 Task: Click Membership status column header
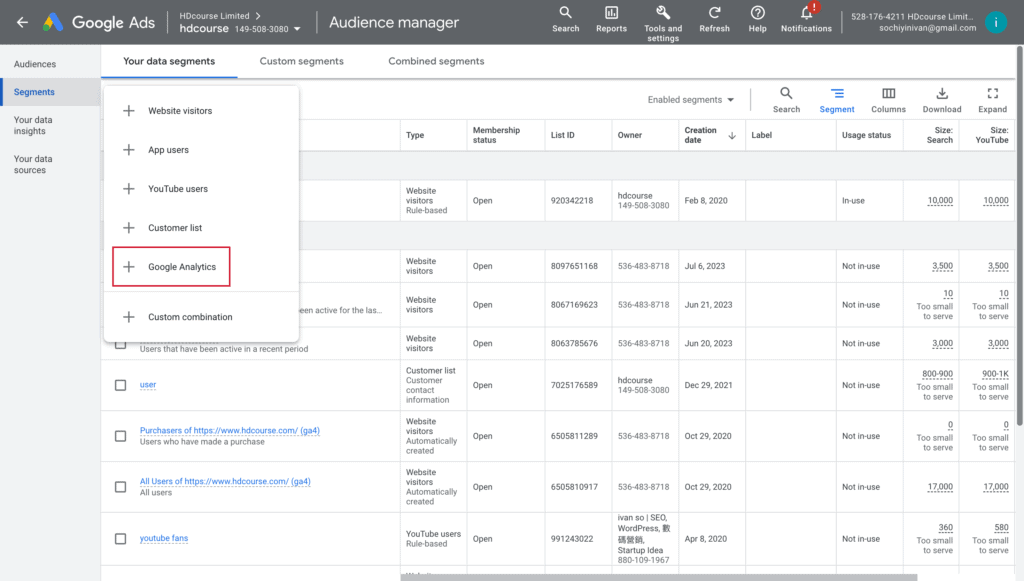point(496,135)
